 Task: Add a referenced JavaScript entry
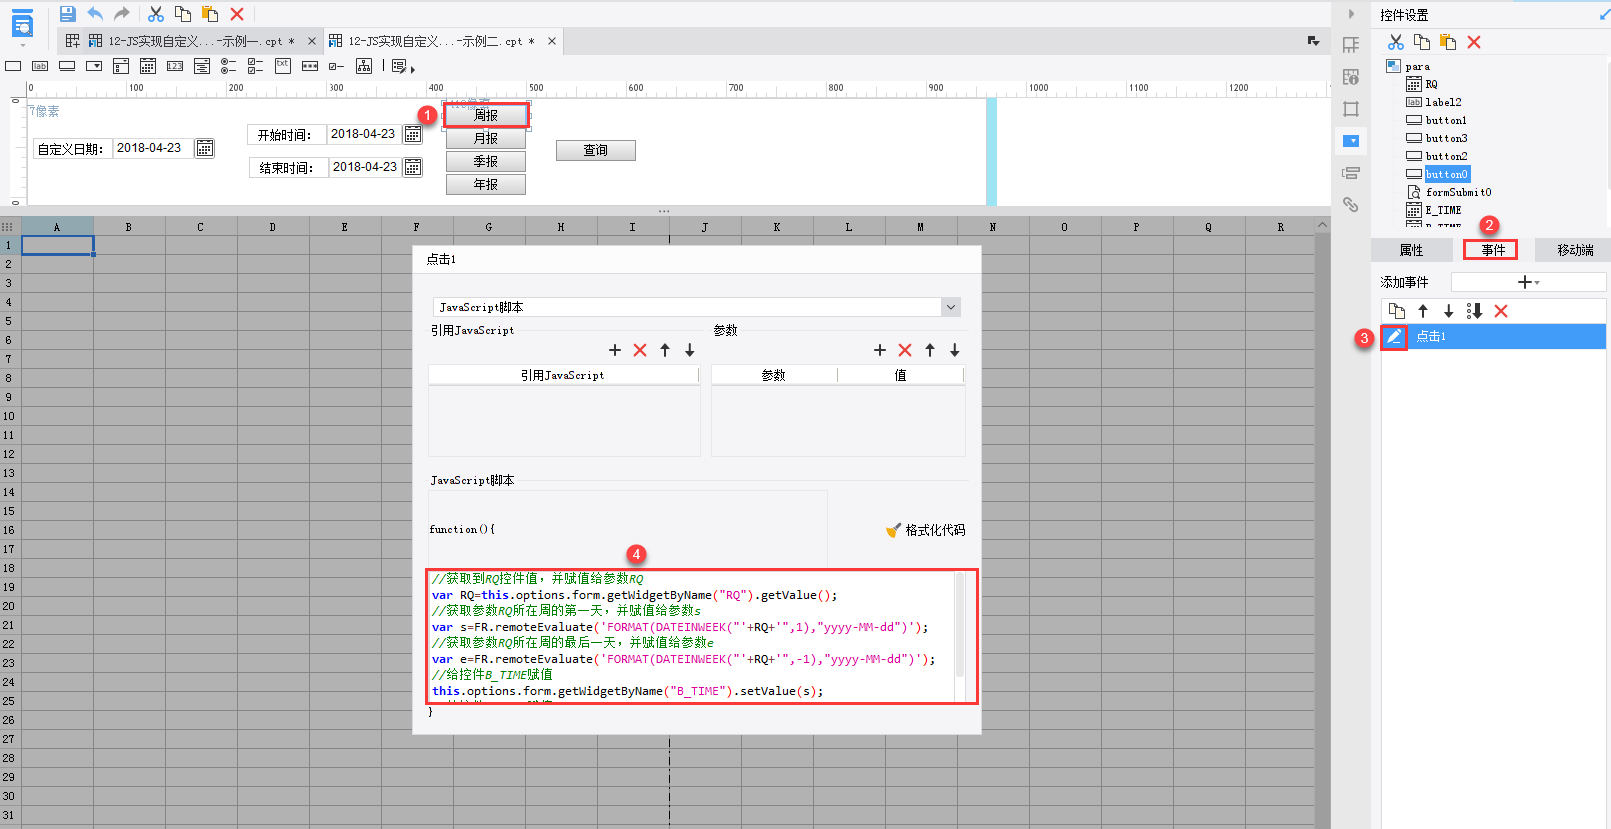[x=615, y=350]
